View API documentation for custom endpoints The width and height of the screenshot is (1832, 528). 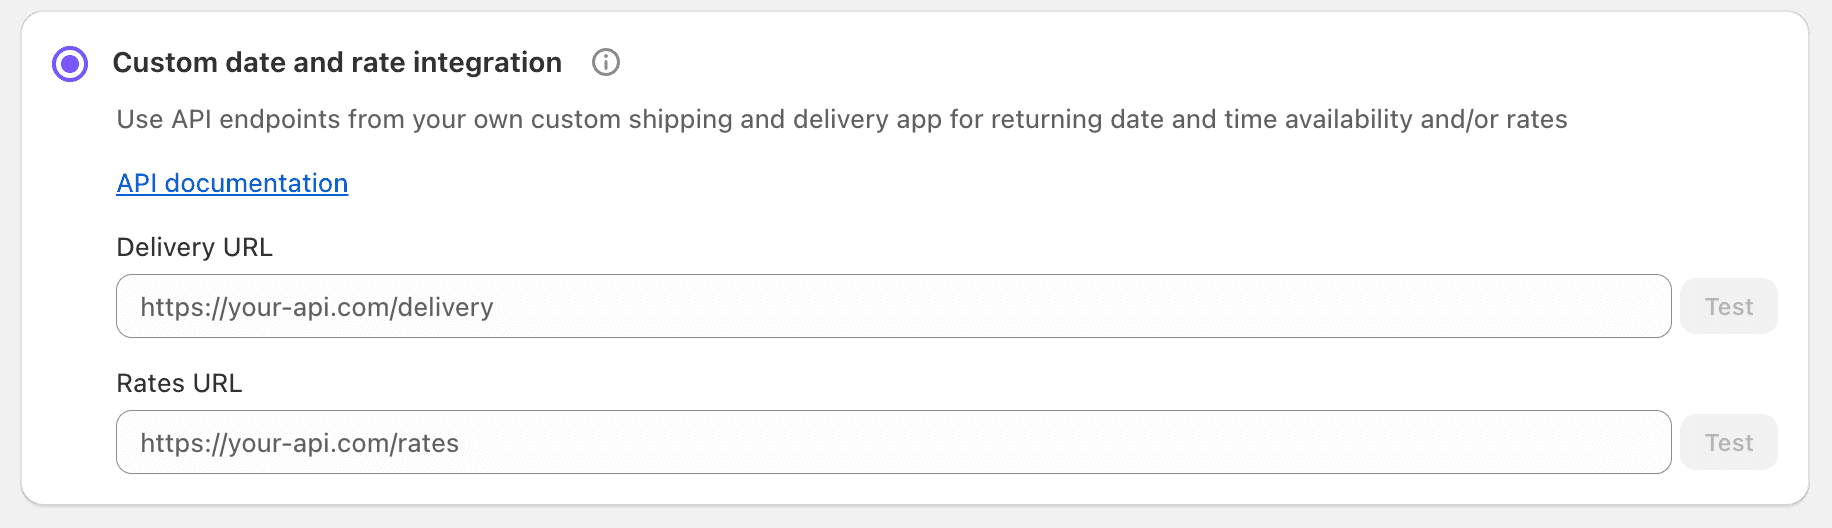tap(232, 183)
